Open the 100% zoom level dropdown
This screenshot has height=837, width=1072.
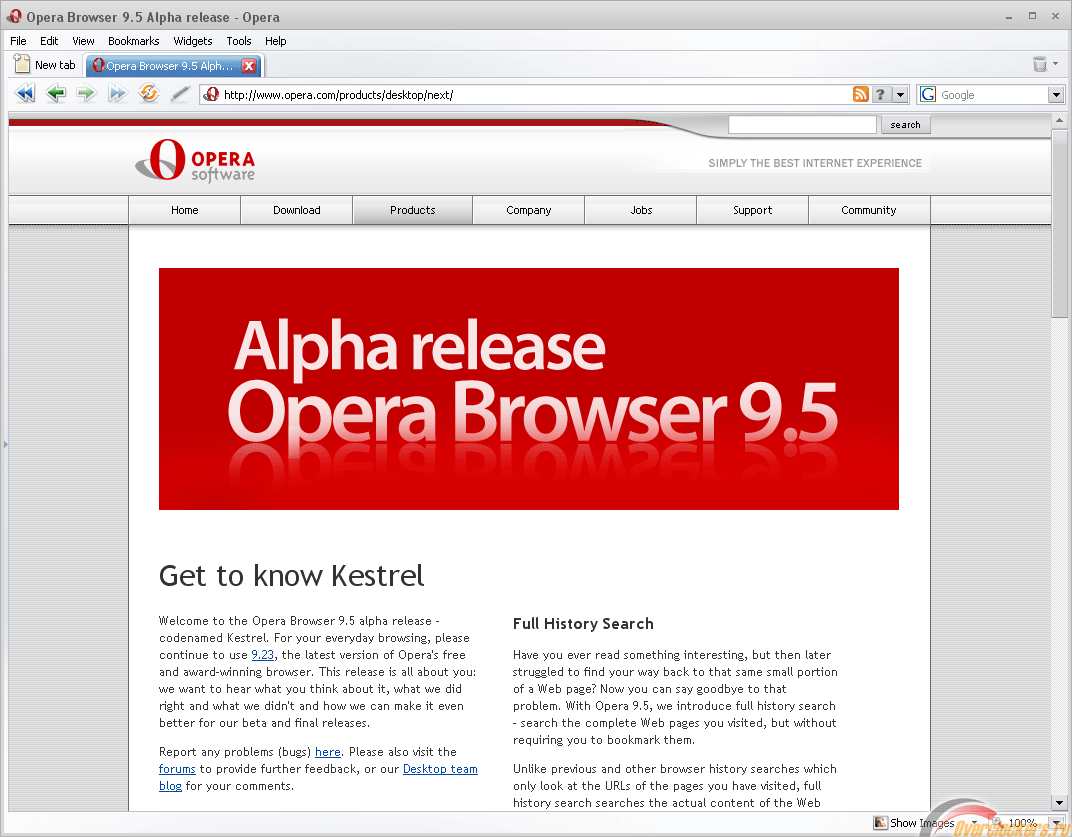(x=1054, y=823)
